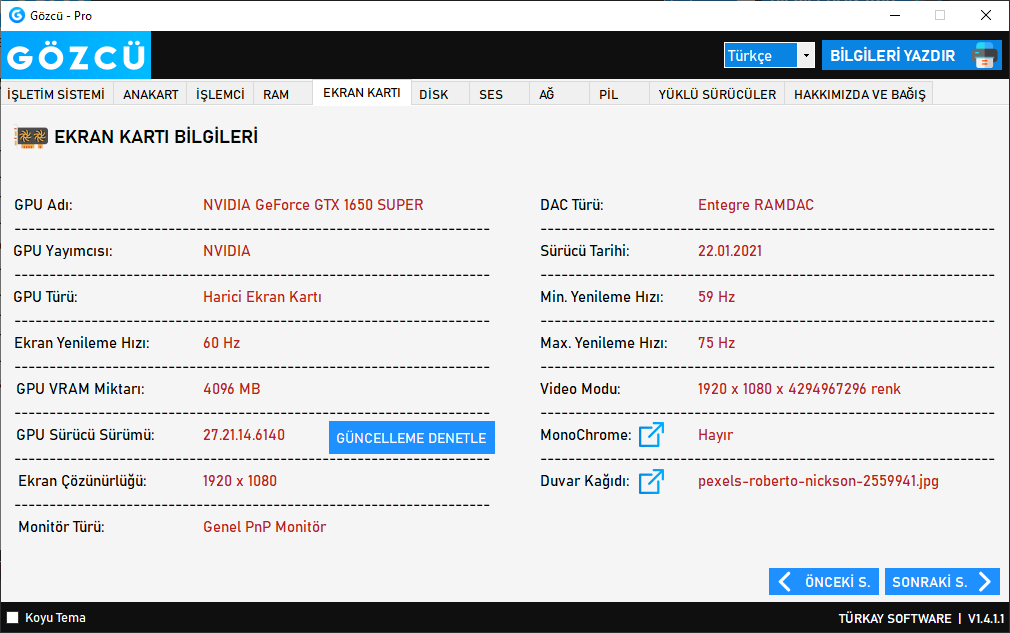Close the Gözcü window
Image resolution: width=1010 pixels, height=633 pixels.
tap(986, 15)
